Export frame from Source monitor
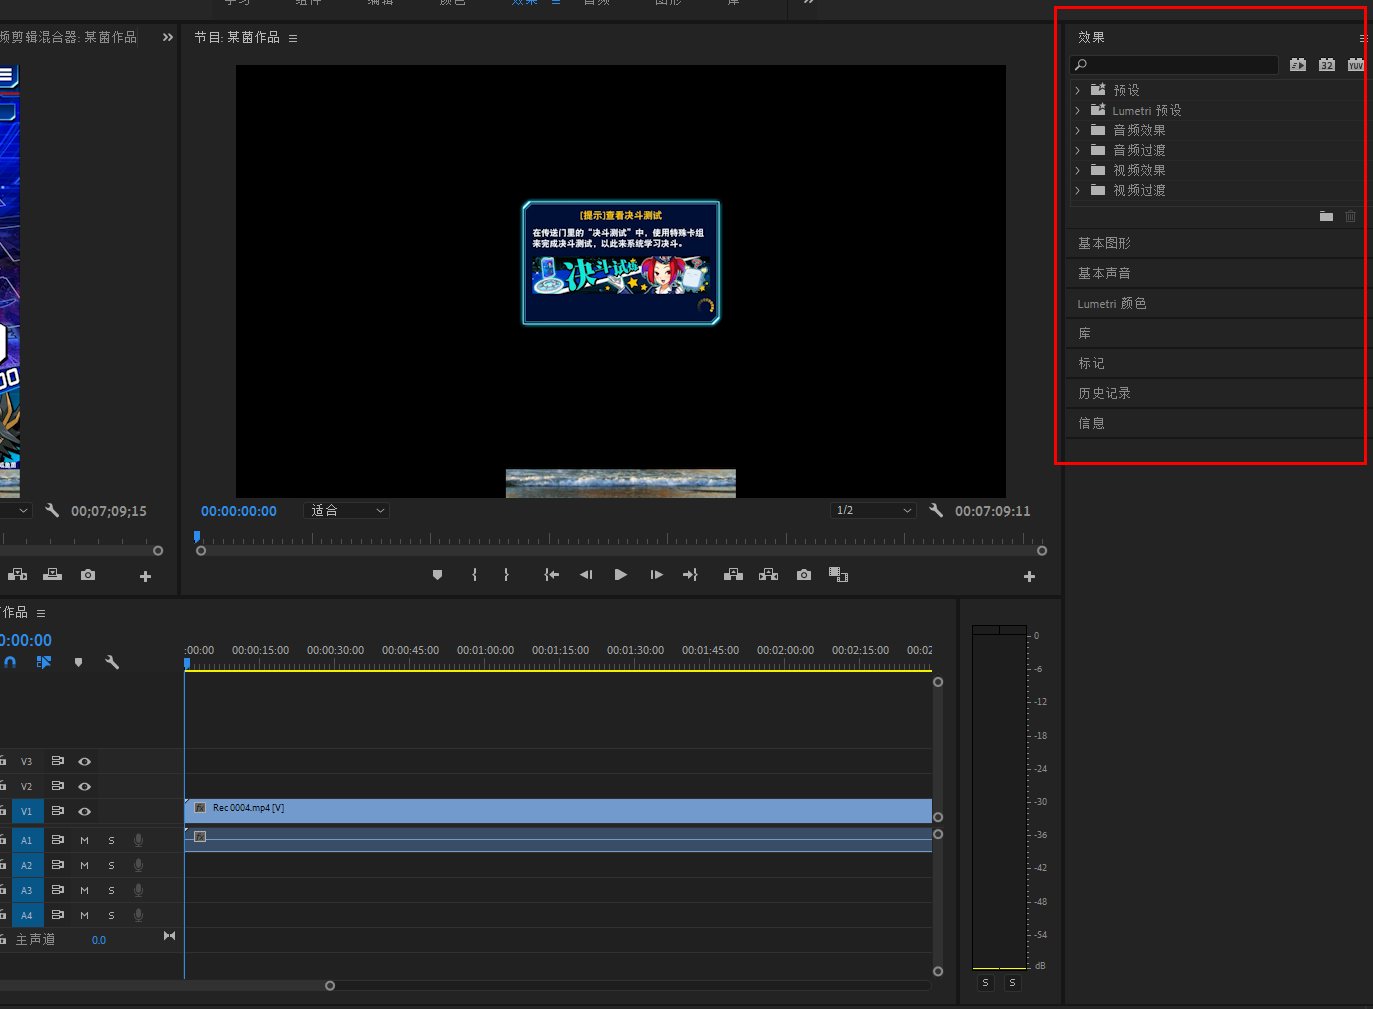Viewport: 1373px width, 1009px height. (88, 575)
